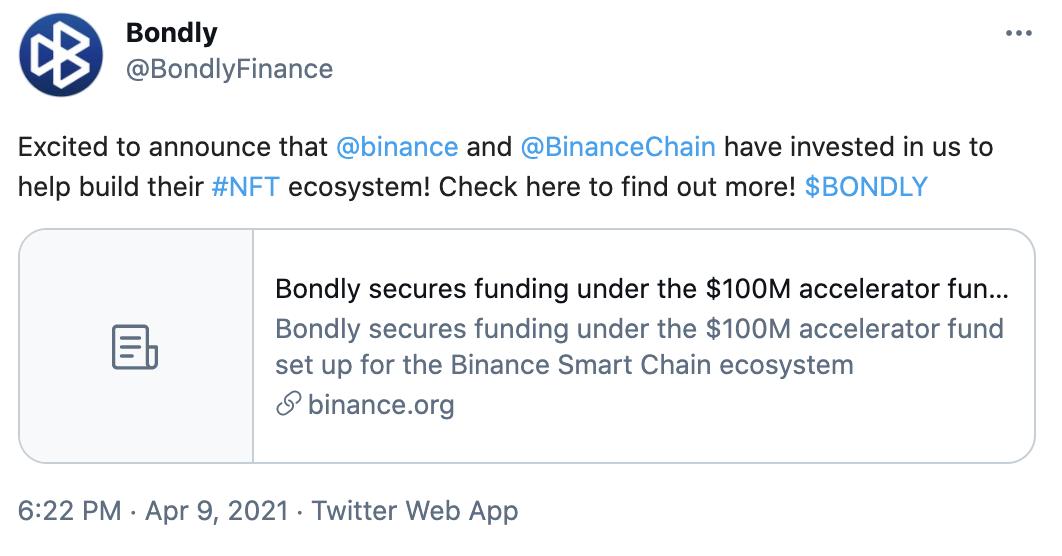
Task: Open the binance.org domain link
Action: click(381, 404)
